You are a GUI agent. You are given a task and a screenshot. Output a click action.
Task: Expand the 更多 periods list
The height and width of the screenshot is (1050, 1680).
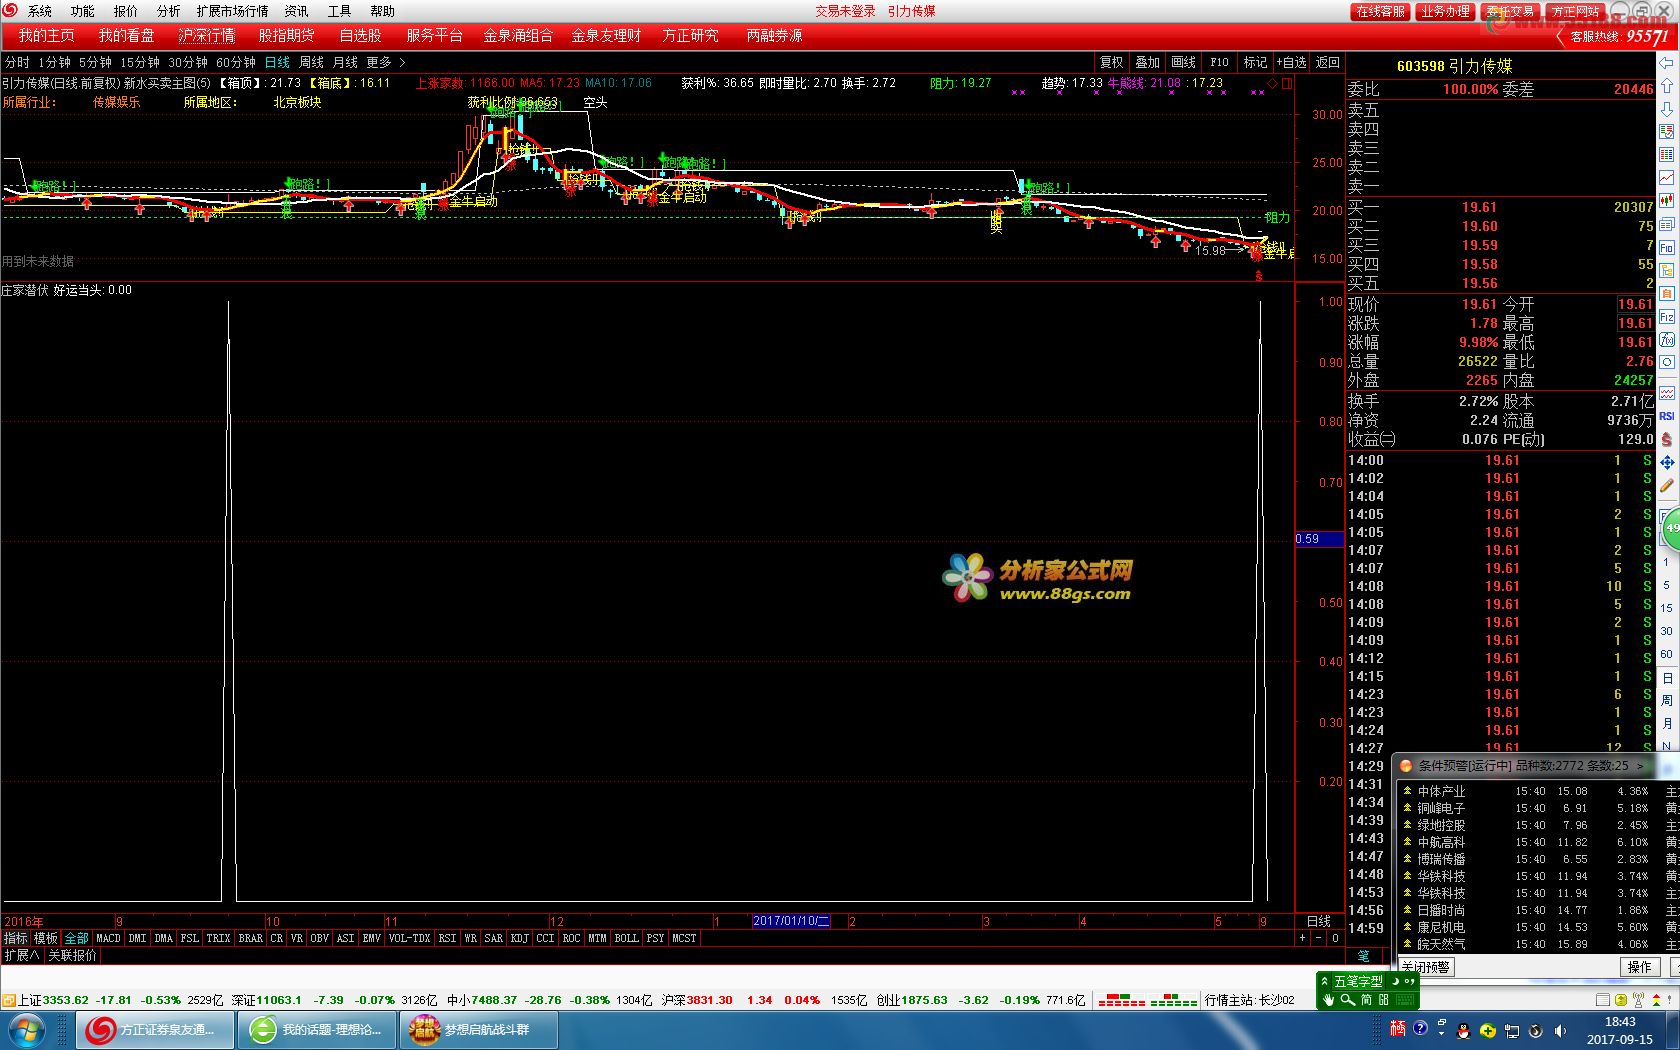pos(385,62)
